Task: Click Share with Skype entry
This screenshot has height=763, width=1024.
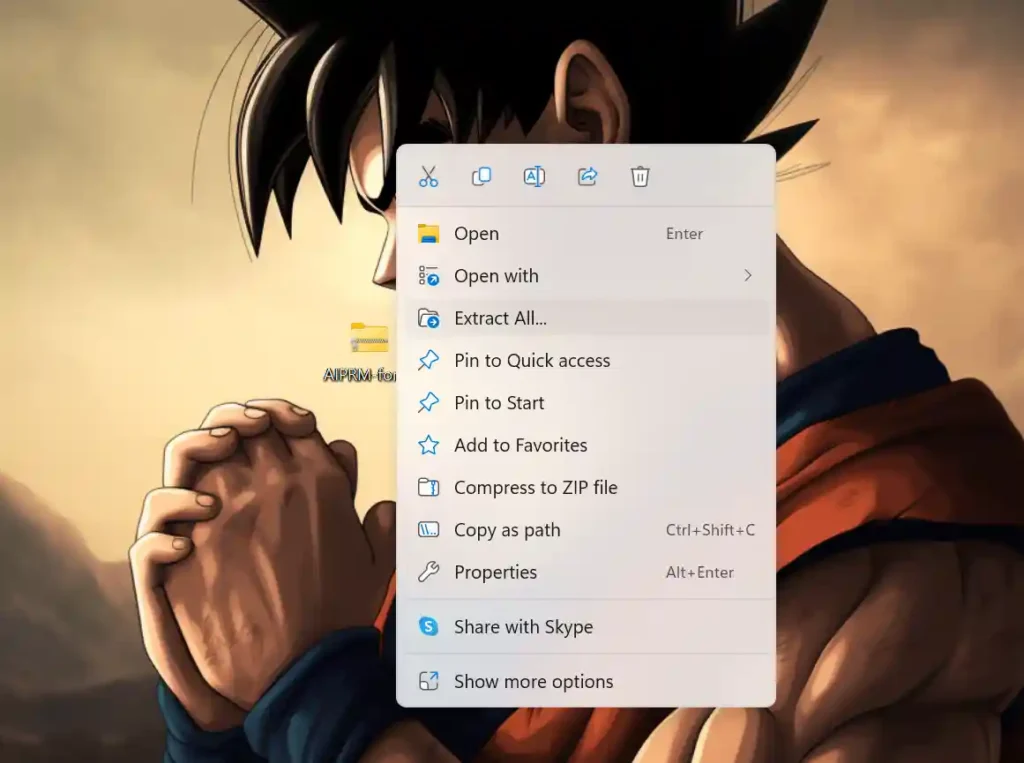Action: 586,627
